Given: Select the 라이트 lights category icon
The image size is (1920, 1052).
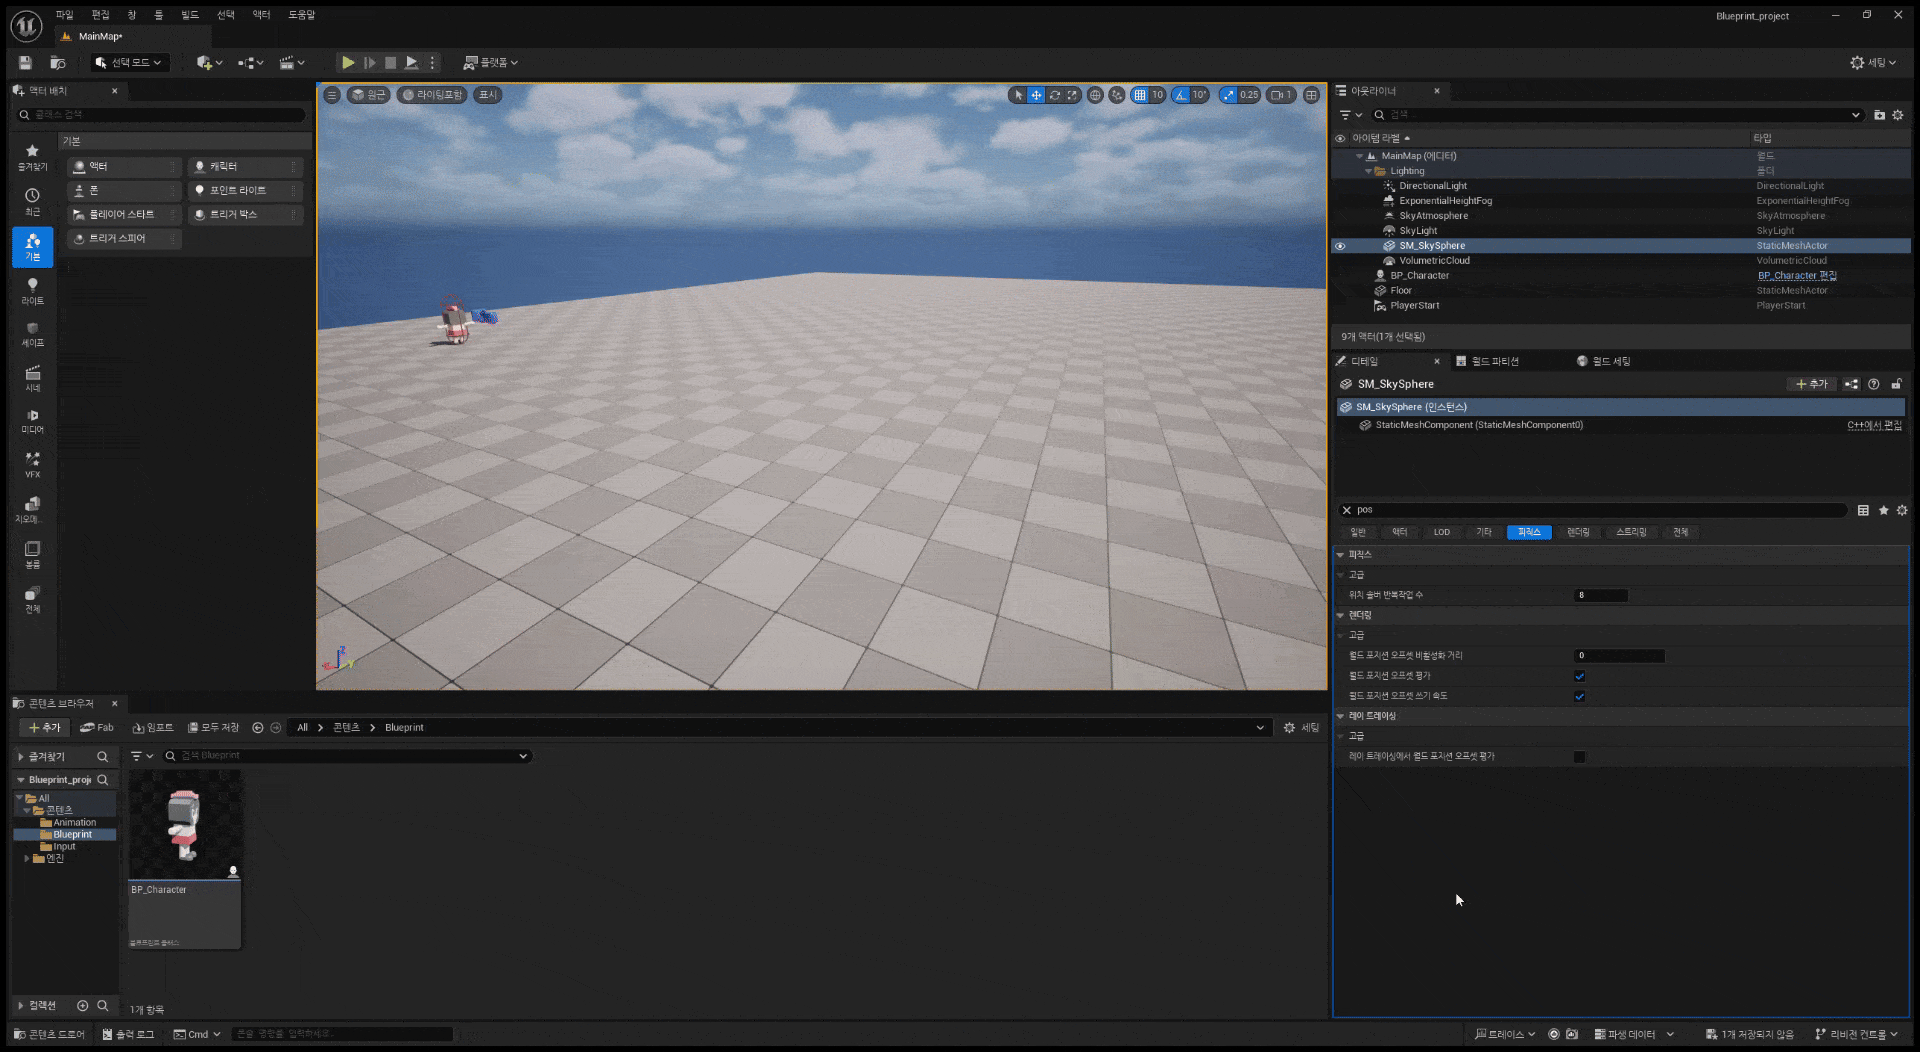Looking at the screenshot, I should pos(32,291).
